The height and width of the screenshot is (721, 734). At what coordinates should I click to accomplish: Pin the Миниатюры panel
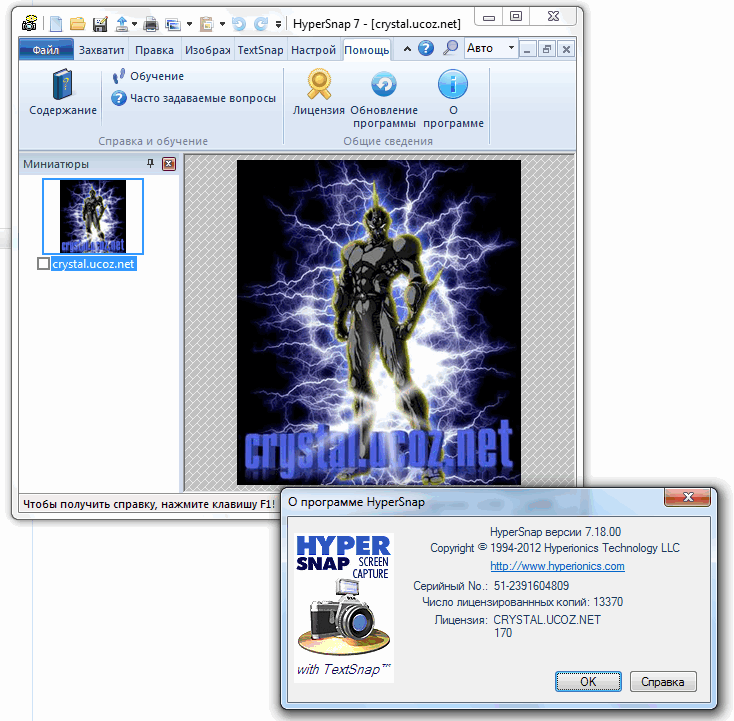coord(150,163)
